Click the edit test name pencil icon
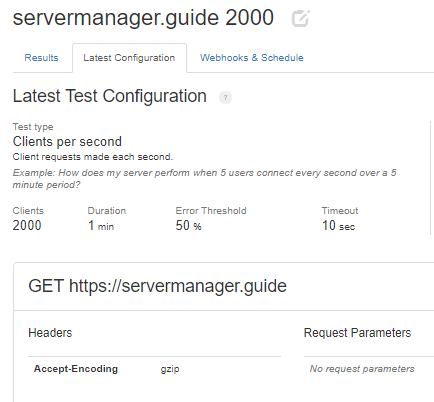Viewport: 434px width, 402px height. [301, 18]
